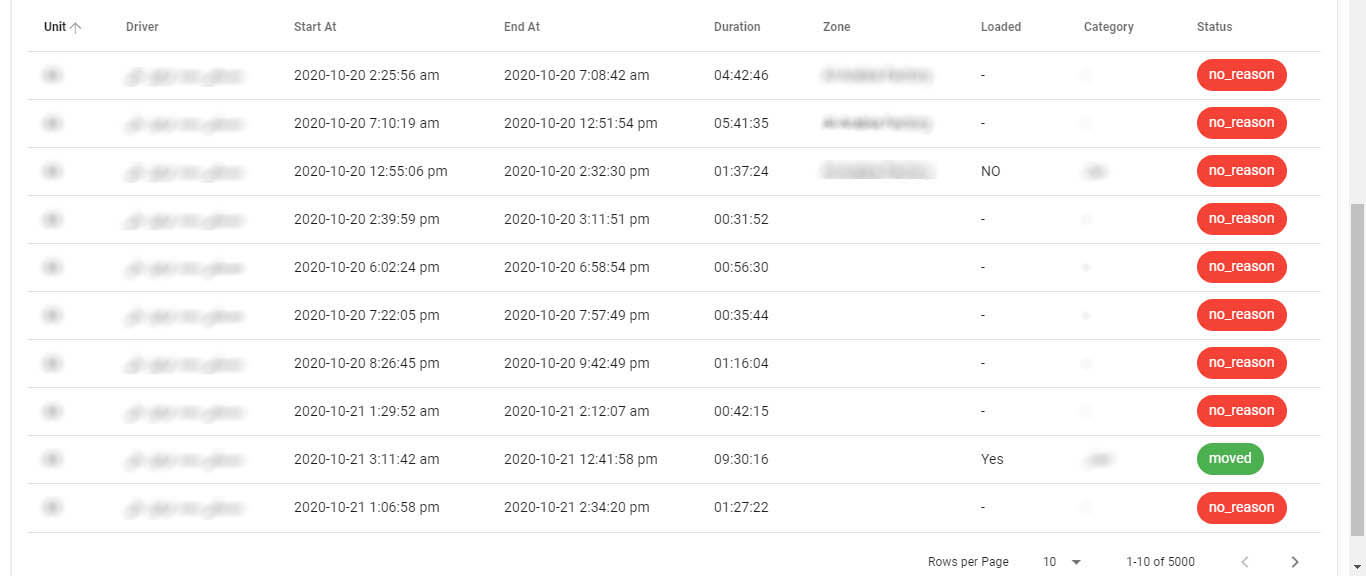Click no_reason badge for 04:42:46 duration row
1366x576 pixels.
(1242, 75)
